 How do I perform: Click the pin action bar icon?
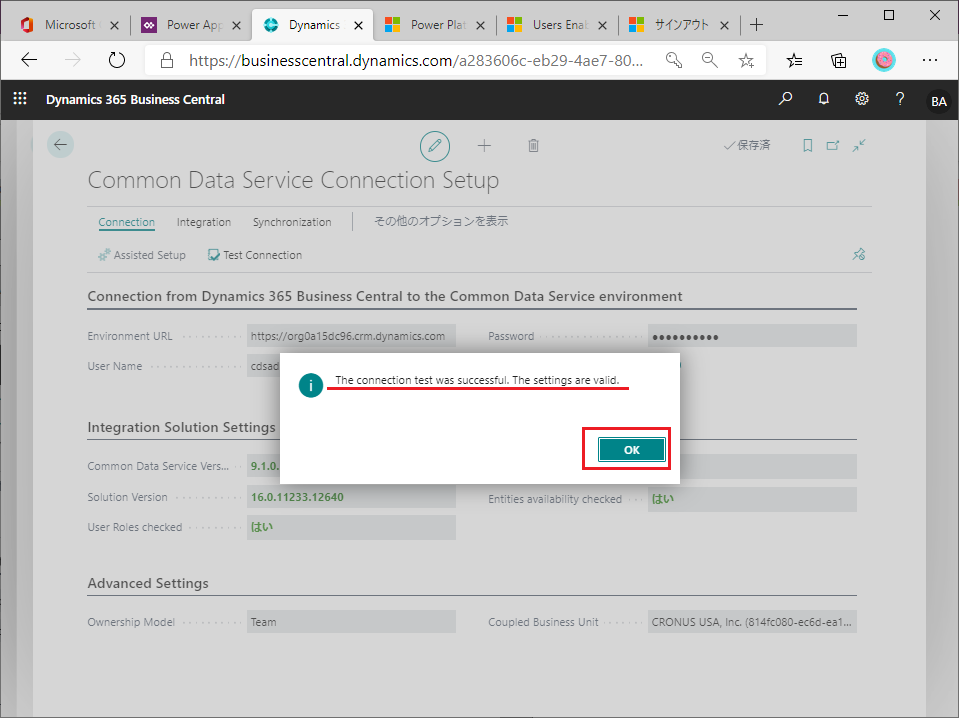point(859,254)
